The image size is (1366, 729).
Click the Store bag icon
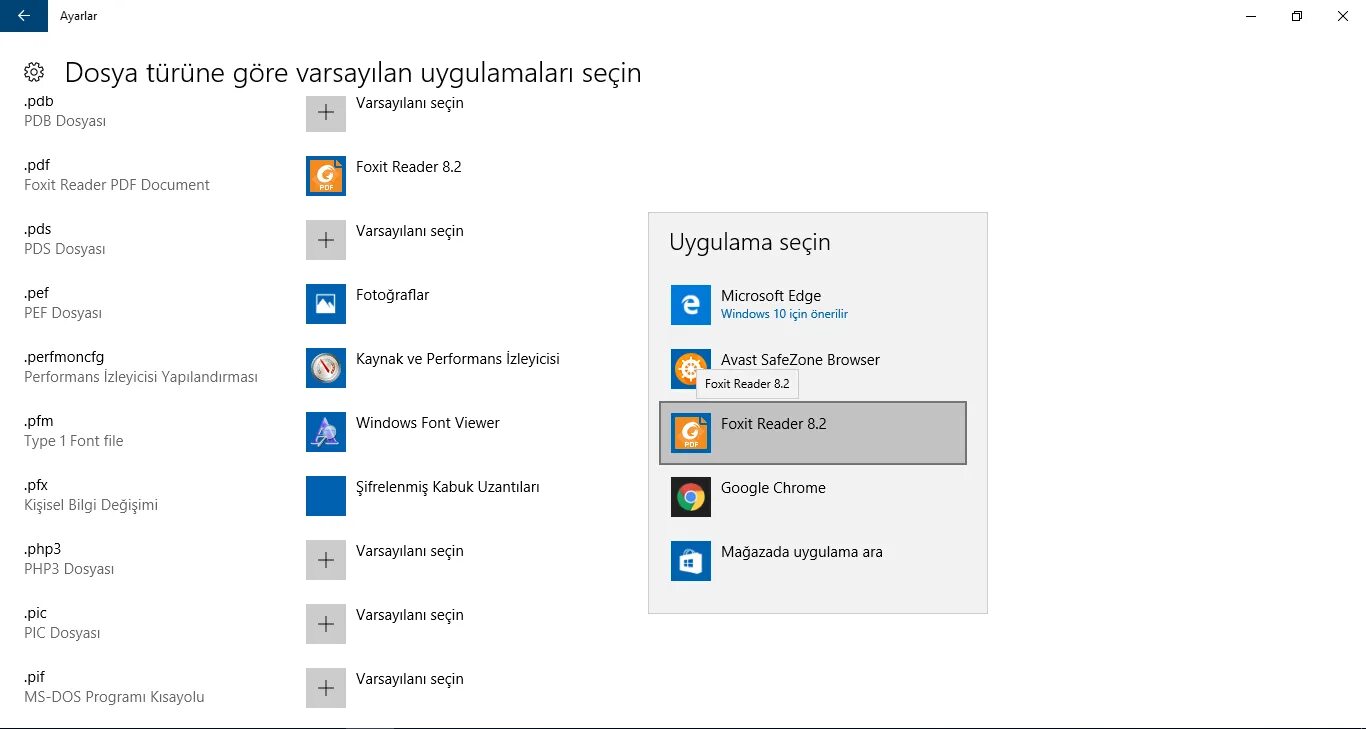[x=691, y=561]
